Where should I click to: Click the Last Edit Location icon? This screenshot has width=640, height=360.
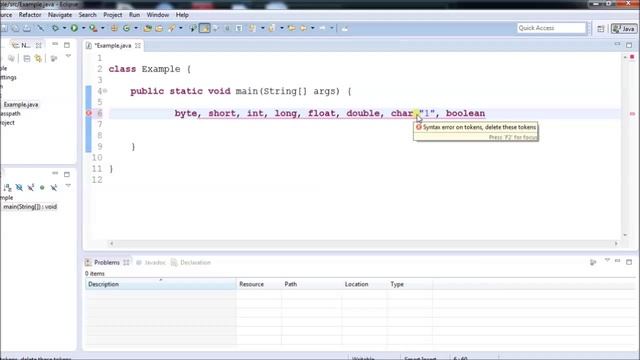click(291, 28)
